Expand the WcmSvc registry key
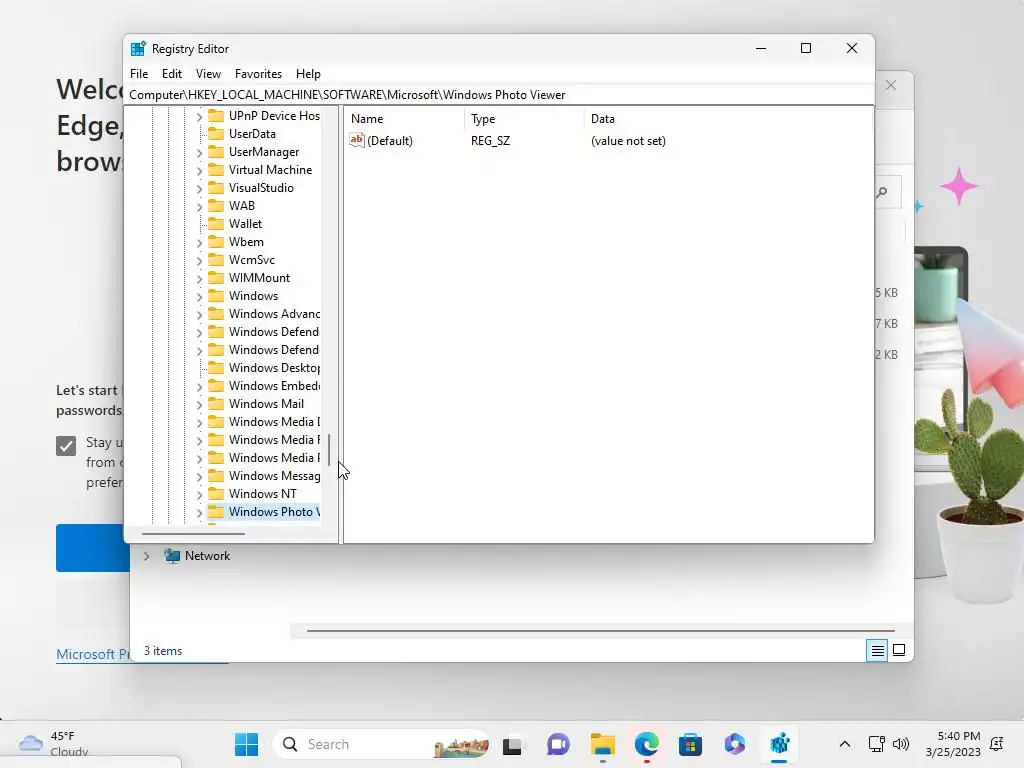 199,260
